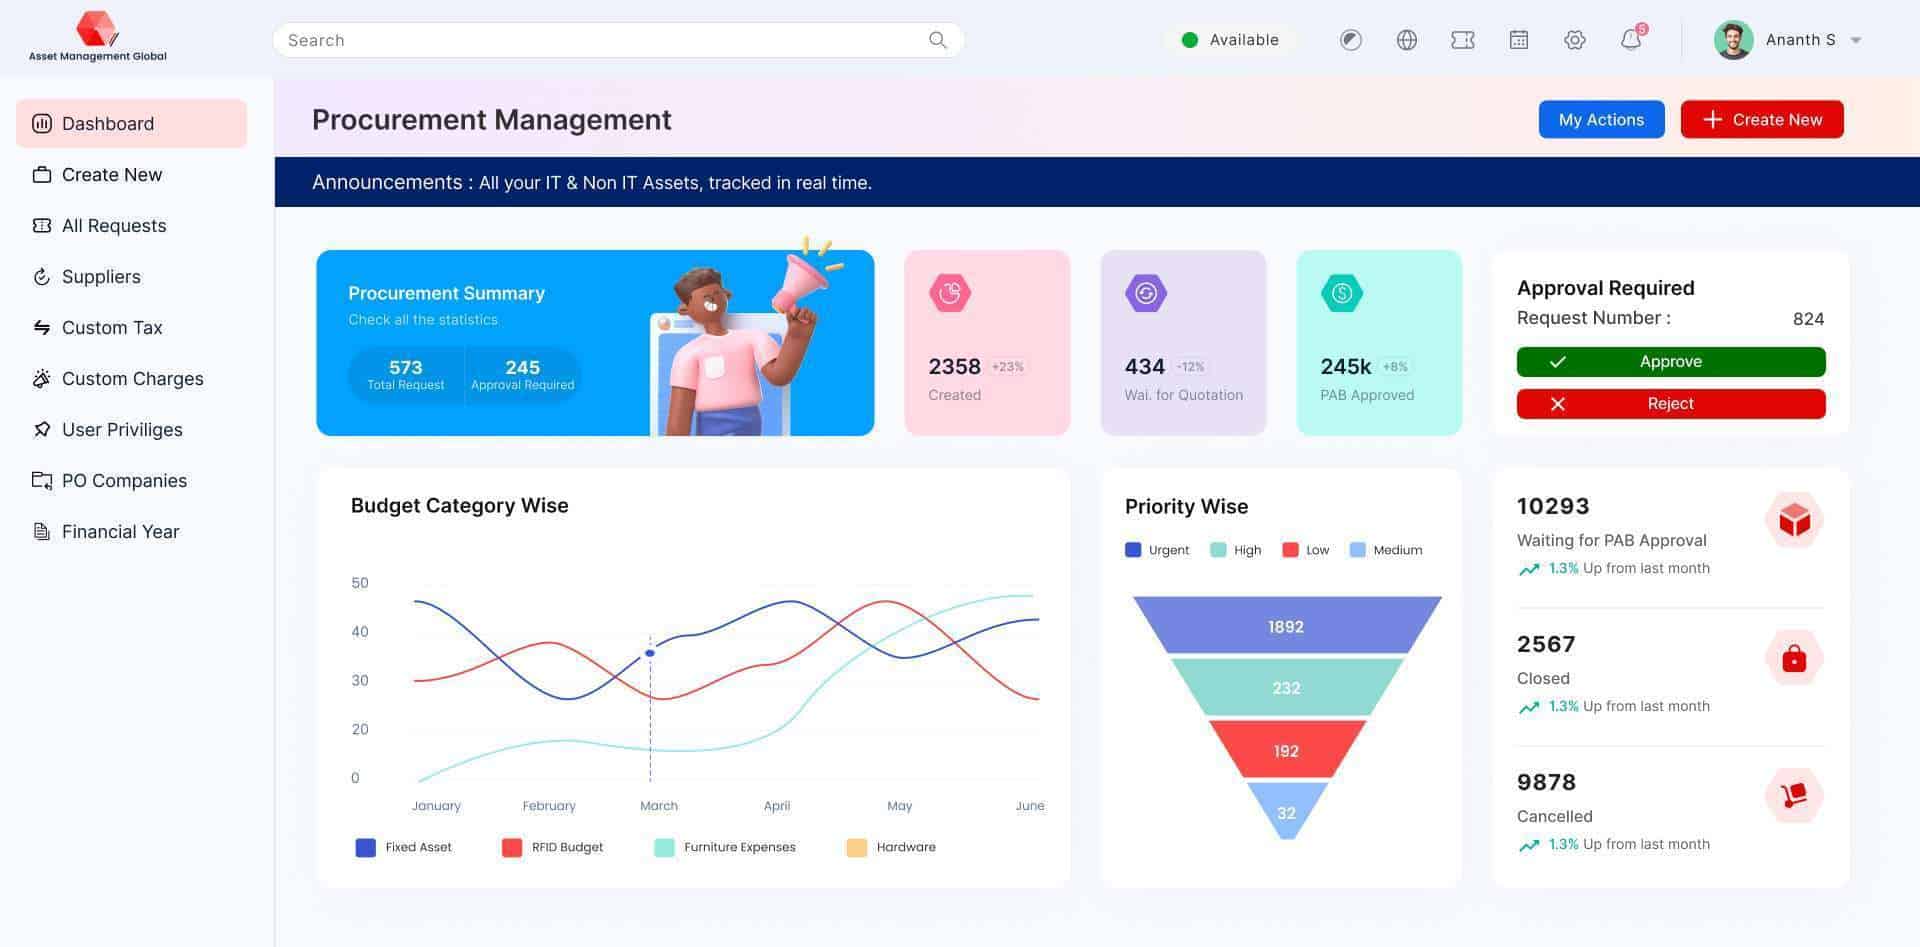Toggle the Urgent legend in Priority Wise chart

pos(1156,549)
